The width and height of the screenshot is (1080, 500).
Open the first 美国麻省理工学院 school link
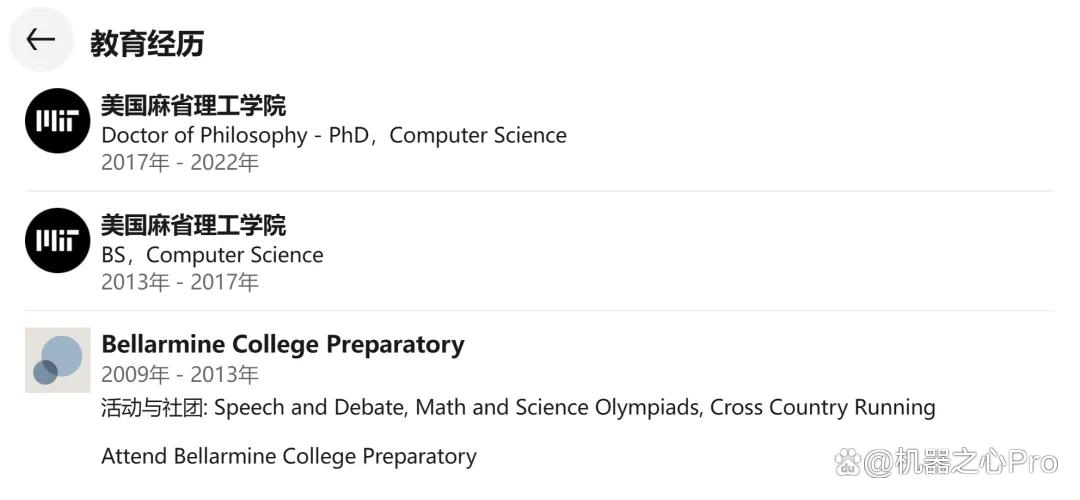pyautogui.click(x=194, y=105)
